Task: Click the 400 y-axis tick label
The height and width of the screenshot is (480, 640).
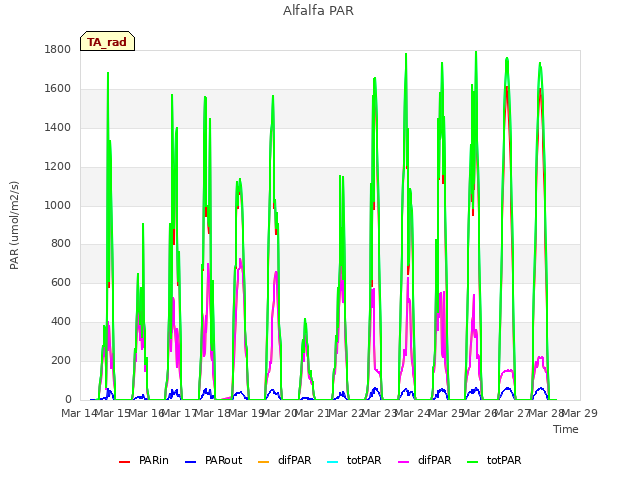Action: coord(61,322)
